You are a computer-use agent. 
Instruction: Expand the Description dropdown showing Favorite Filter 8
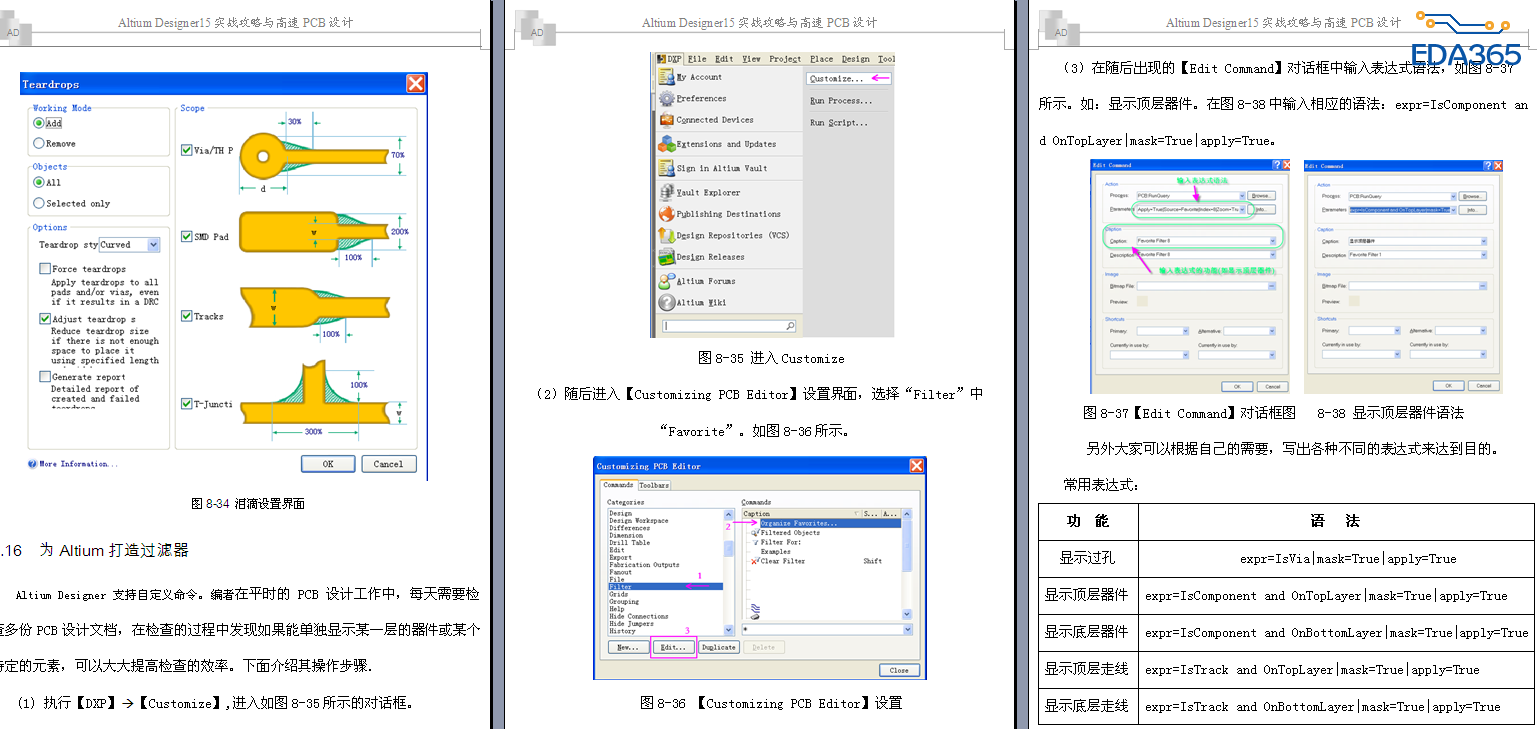[1273, 255]
